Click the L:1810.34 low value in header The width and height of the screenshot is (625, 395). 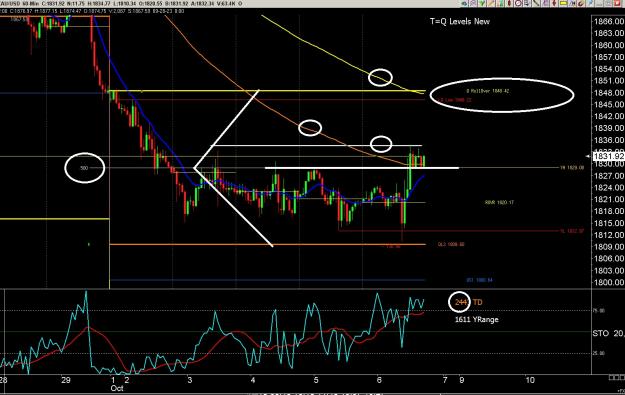(125, 4)
